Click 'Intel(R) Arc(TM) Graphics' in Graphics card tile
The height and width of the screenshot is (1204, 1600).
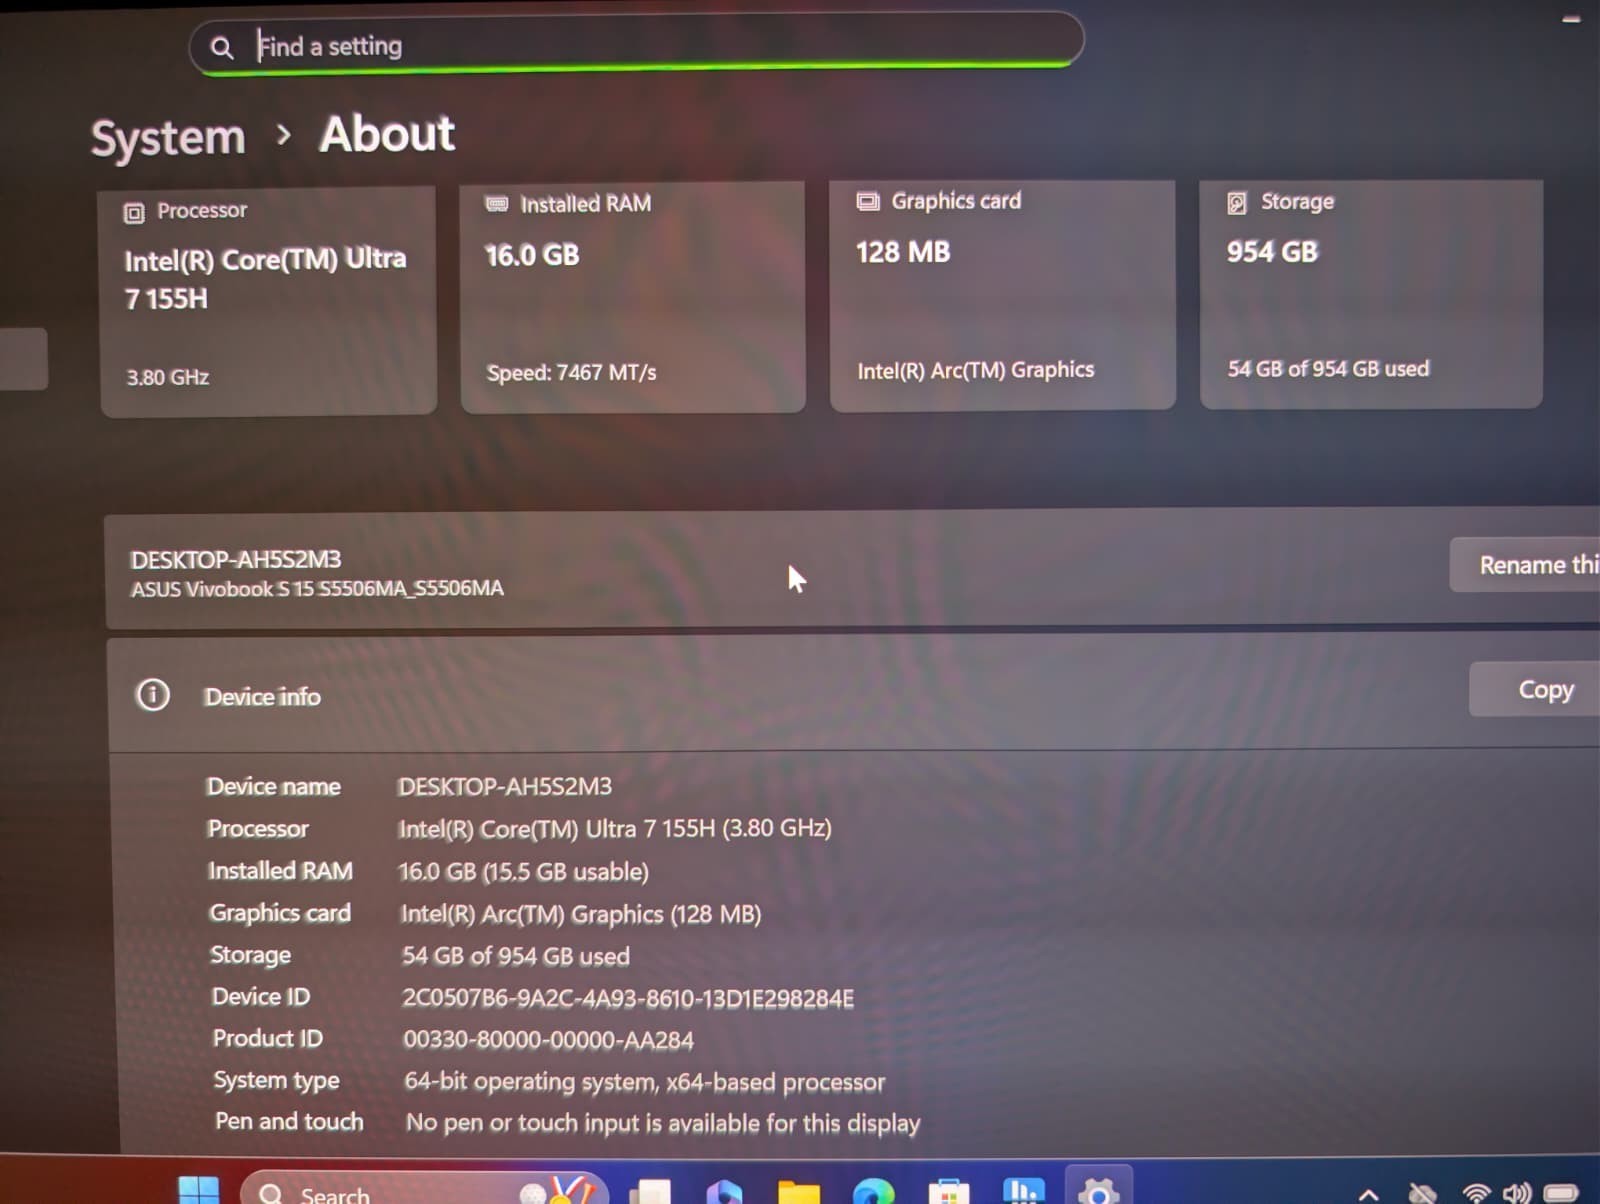click(x=976, y=370)
